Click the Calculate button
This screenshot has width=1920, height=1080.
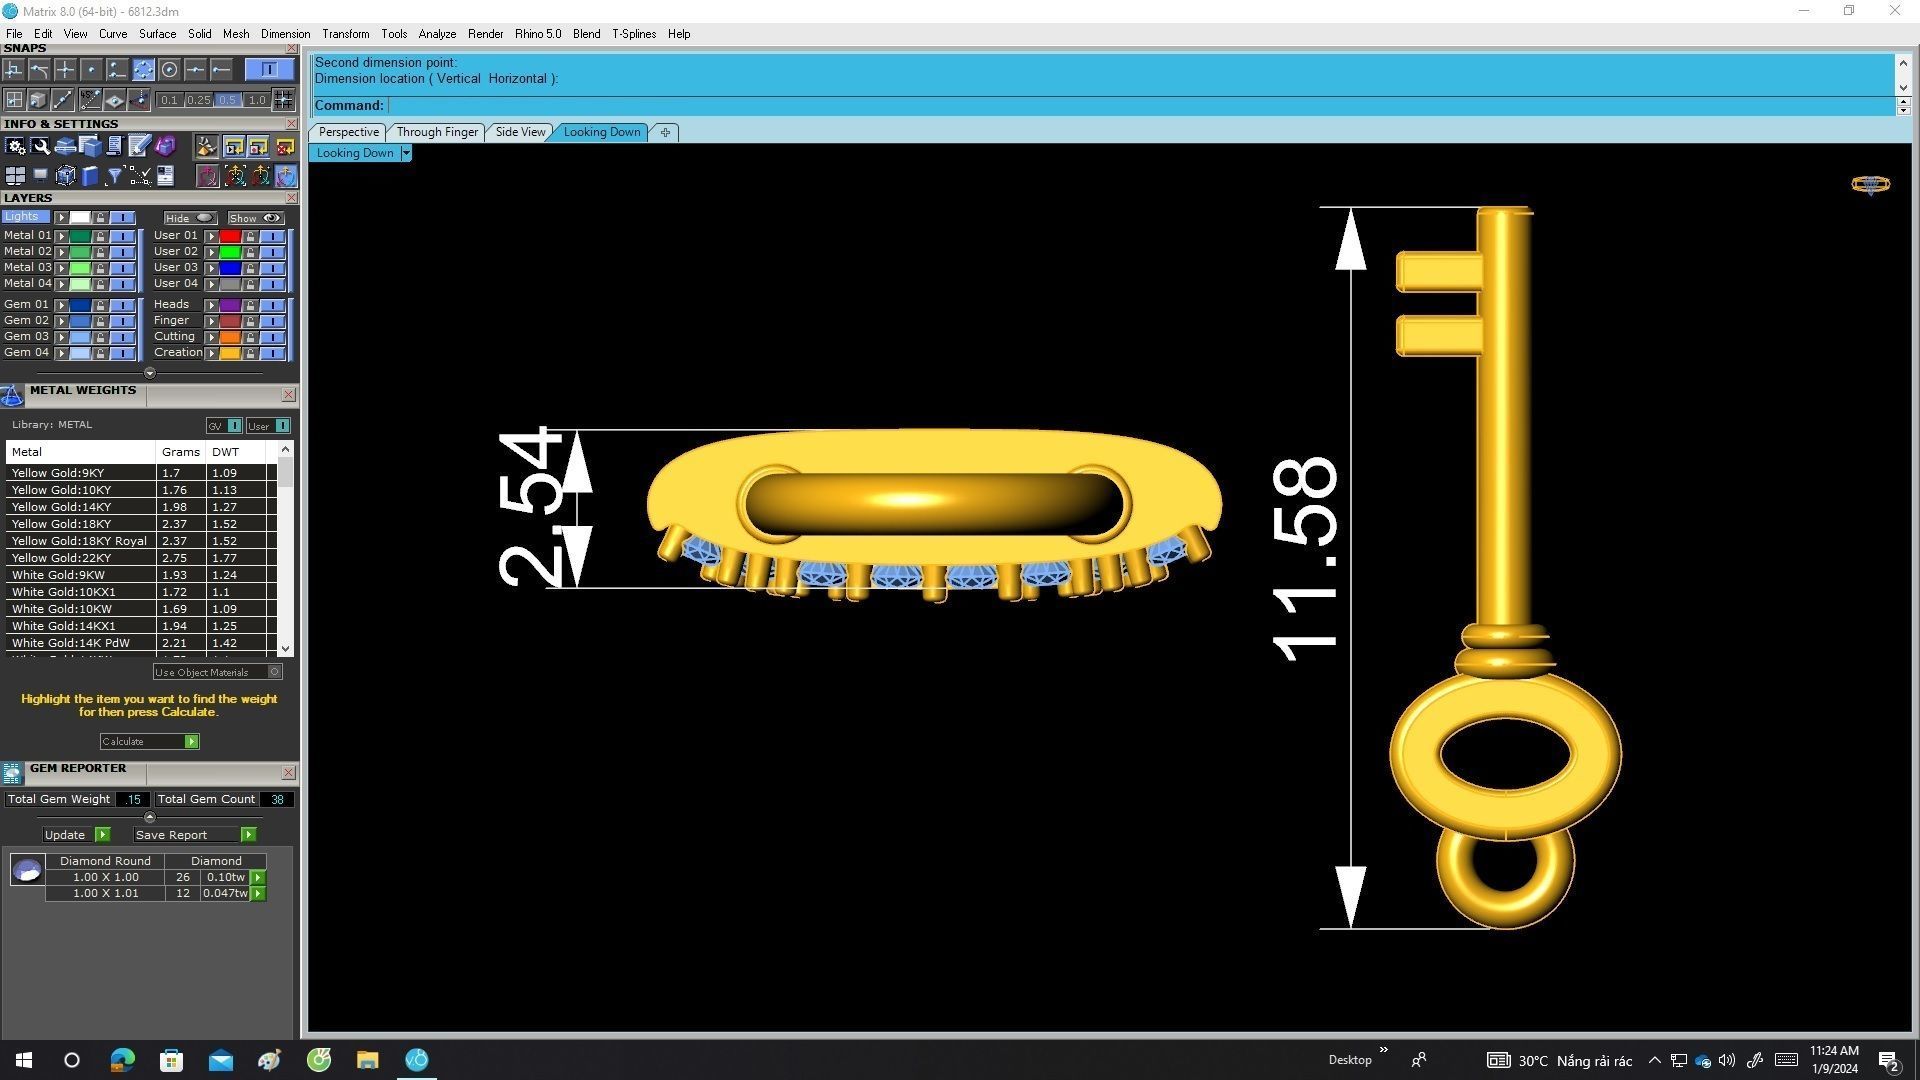tap(149, 742)
